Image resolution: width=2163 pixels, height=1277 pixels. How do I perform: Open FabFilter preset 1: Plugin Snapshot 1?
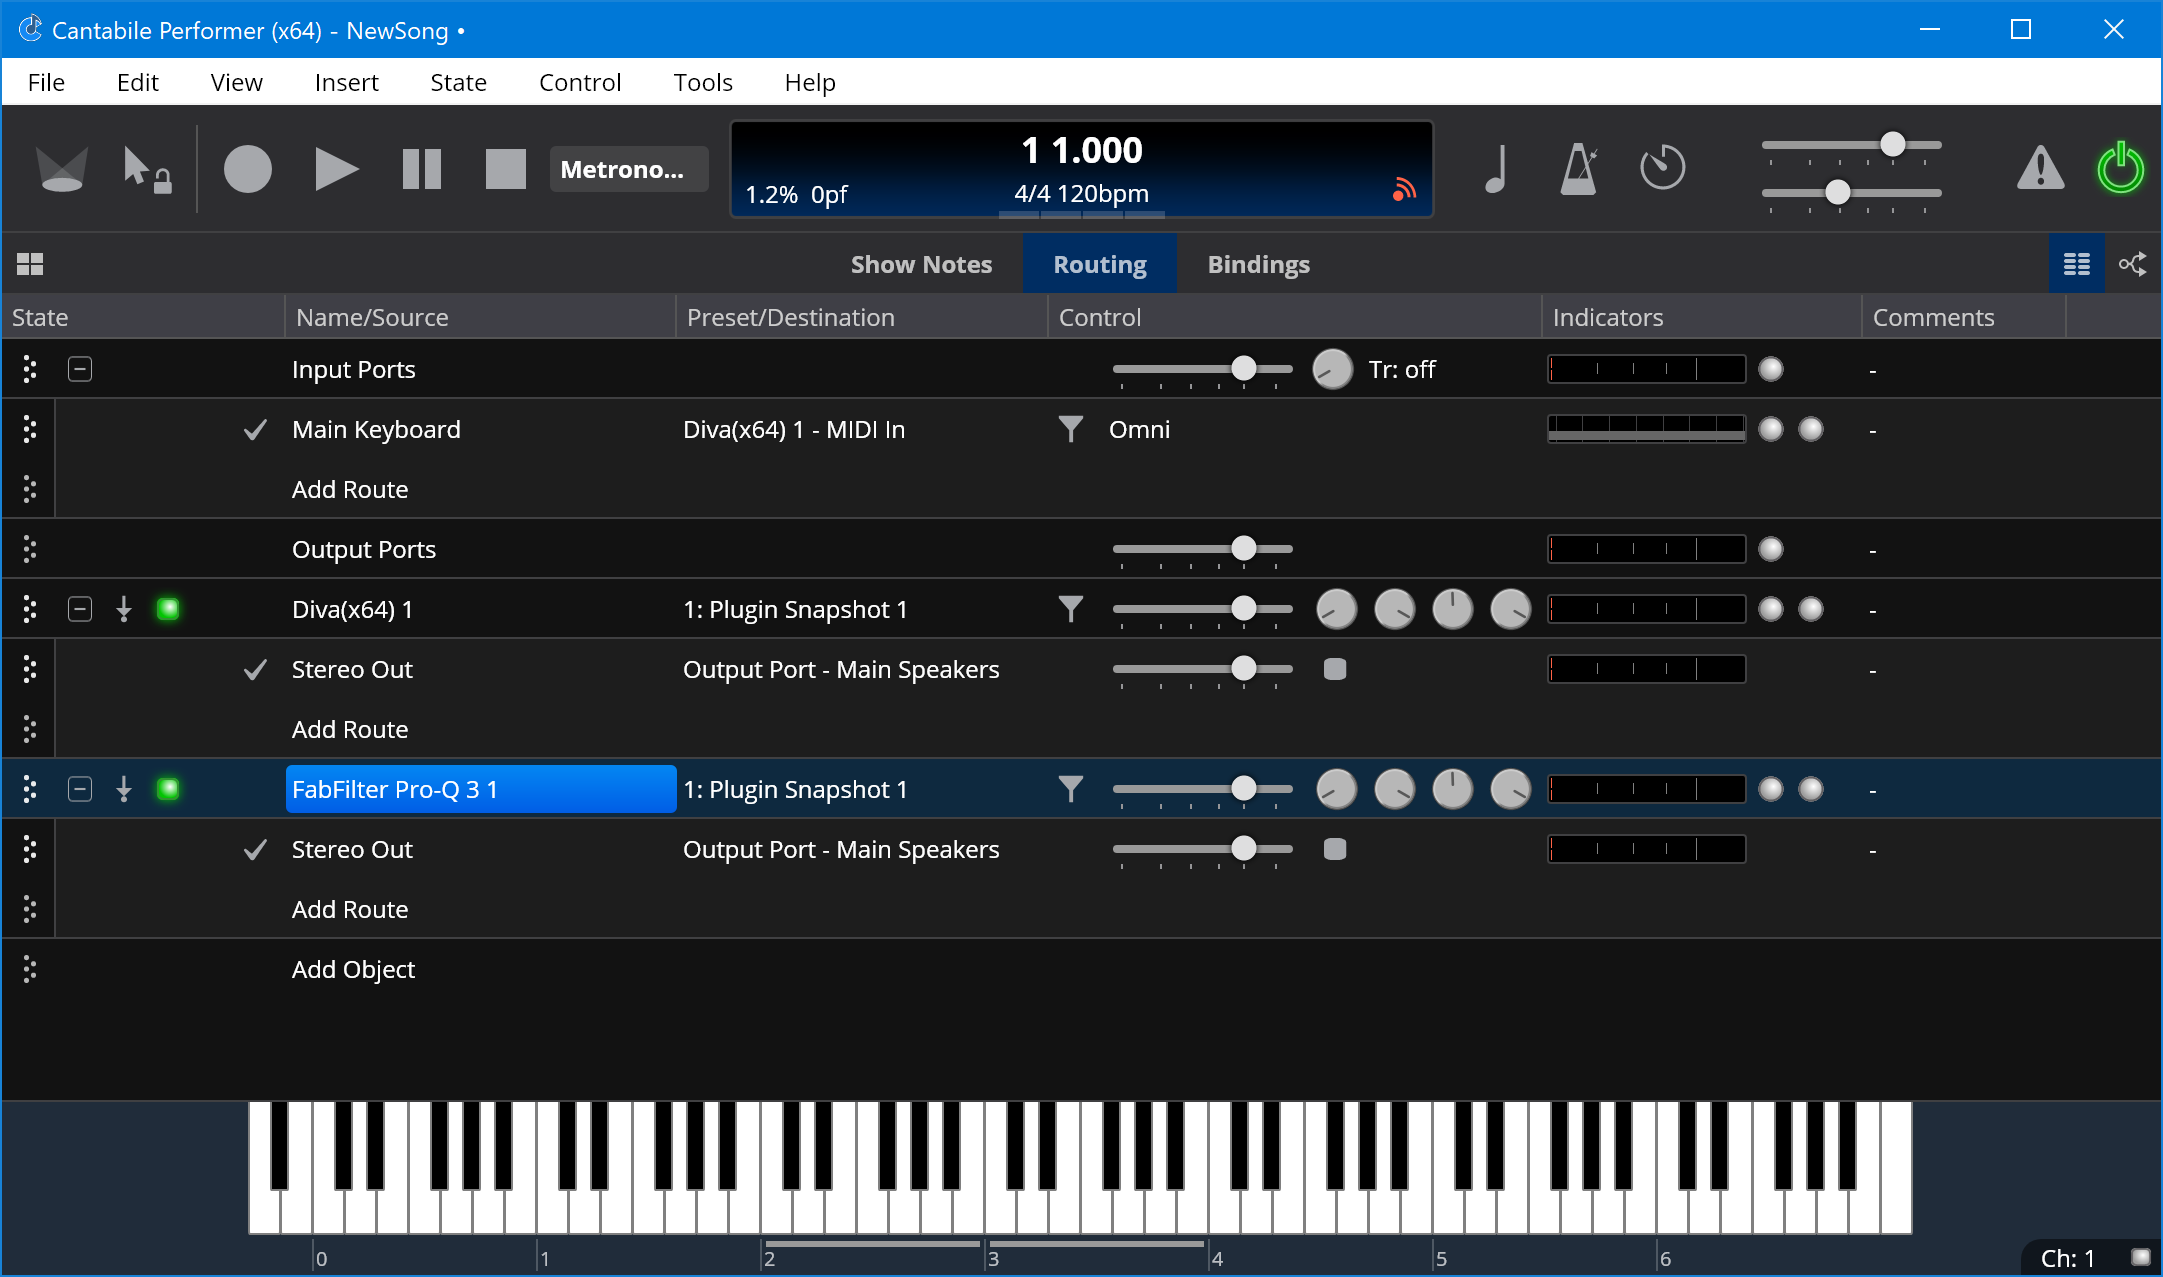point(795,789)
